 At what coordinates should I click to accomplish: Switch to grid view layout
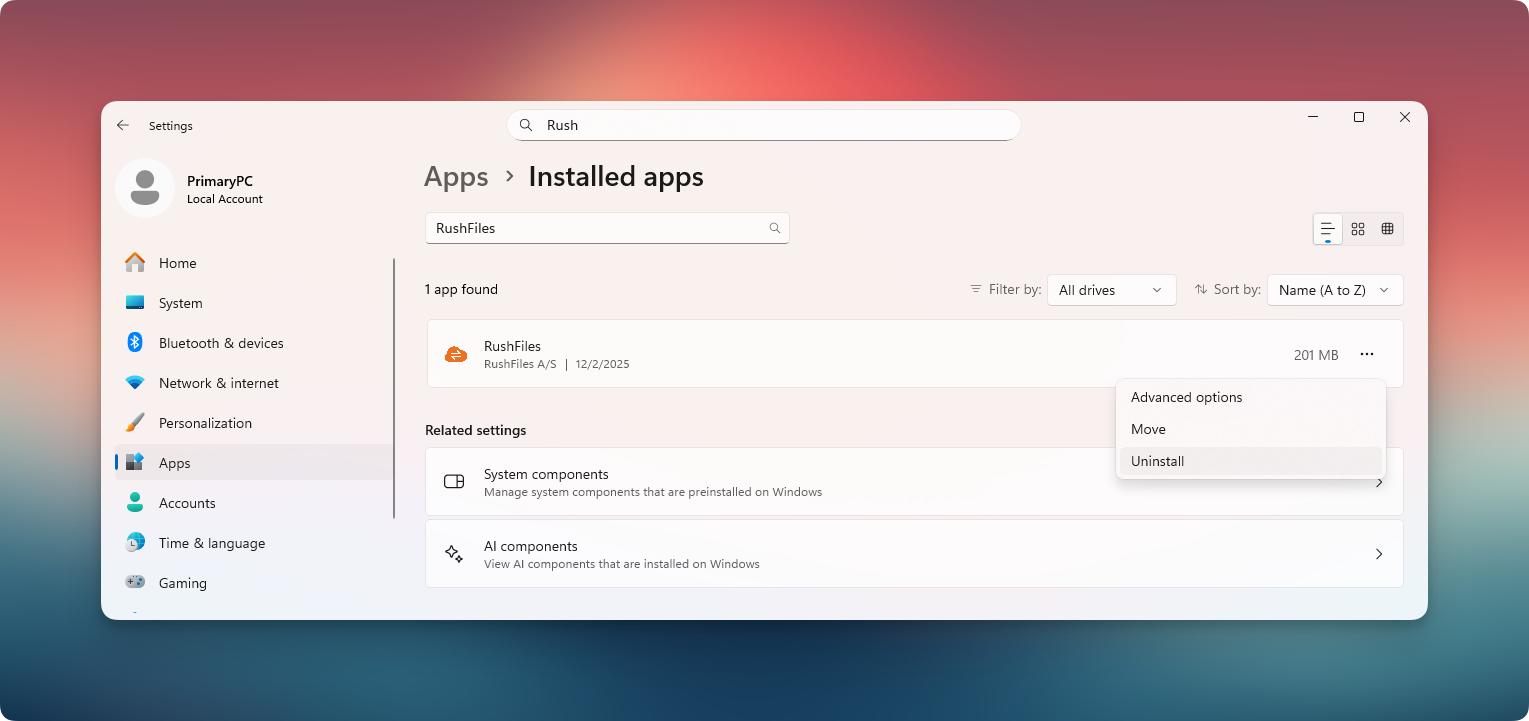click(x=1358, y=229)
